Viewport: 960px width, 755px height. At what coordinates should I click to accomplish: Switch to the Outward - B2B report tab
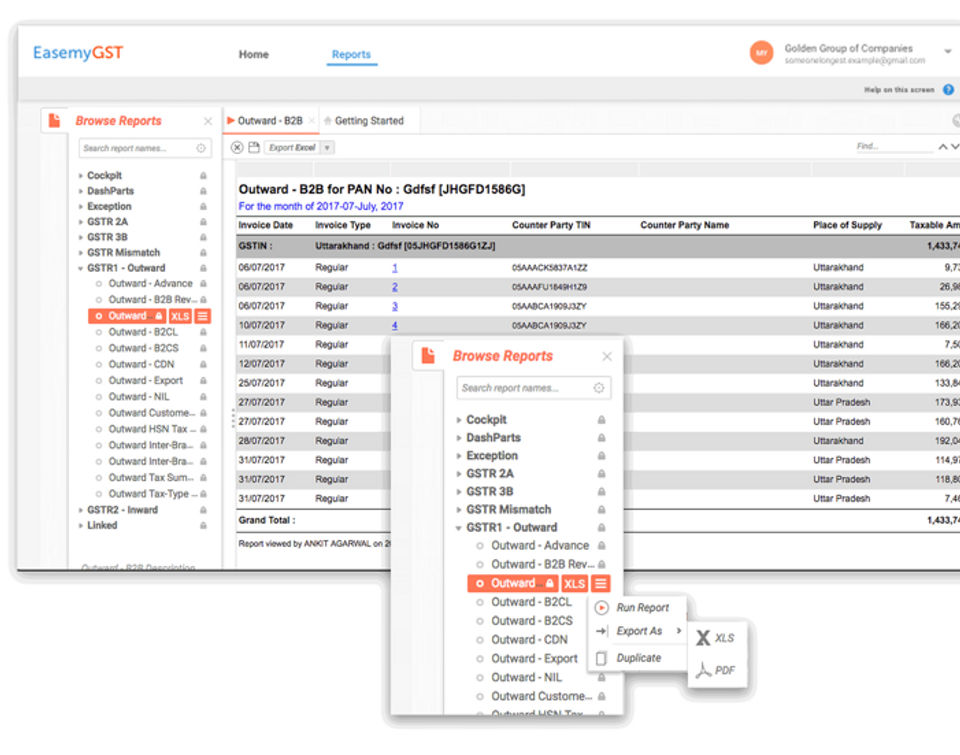click(270, 121)
